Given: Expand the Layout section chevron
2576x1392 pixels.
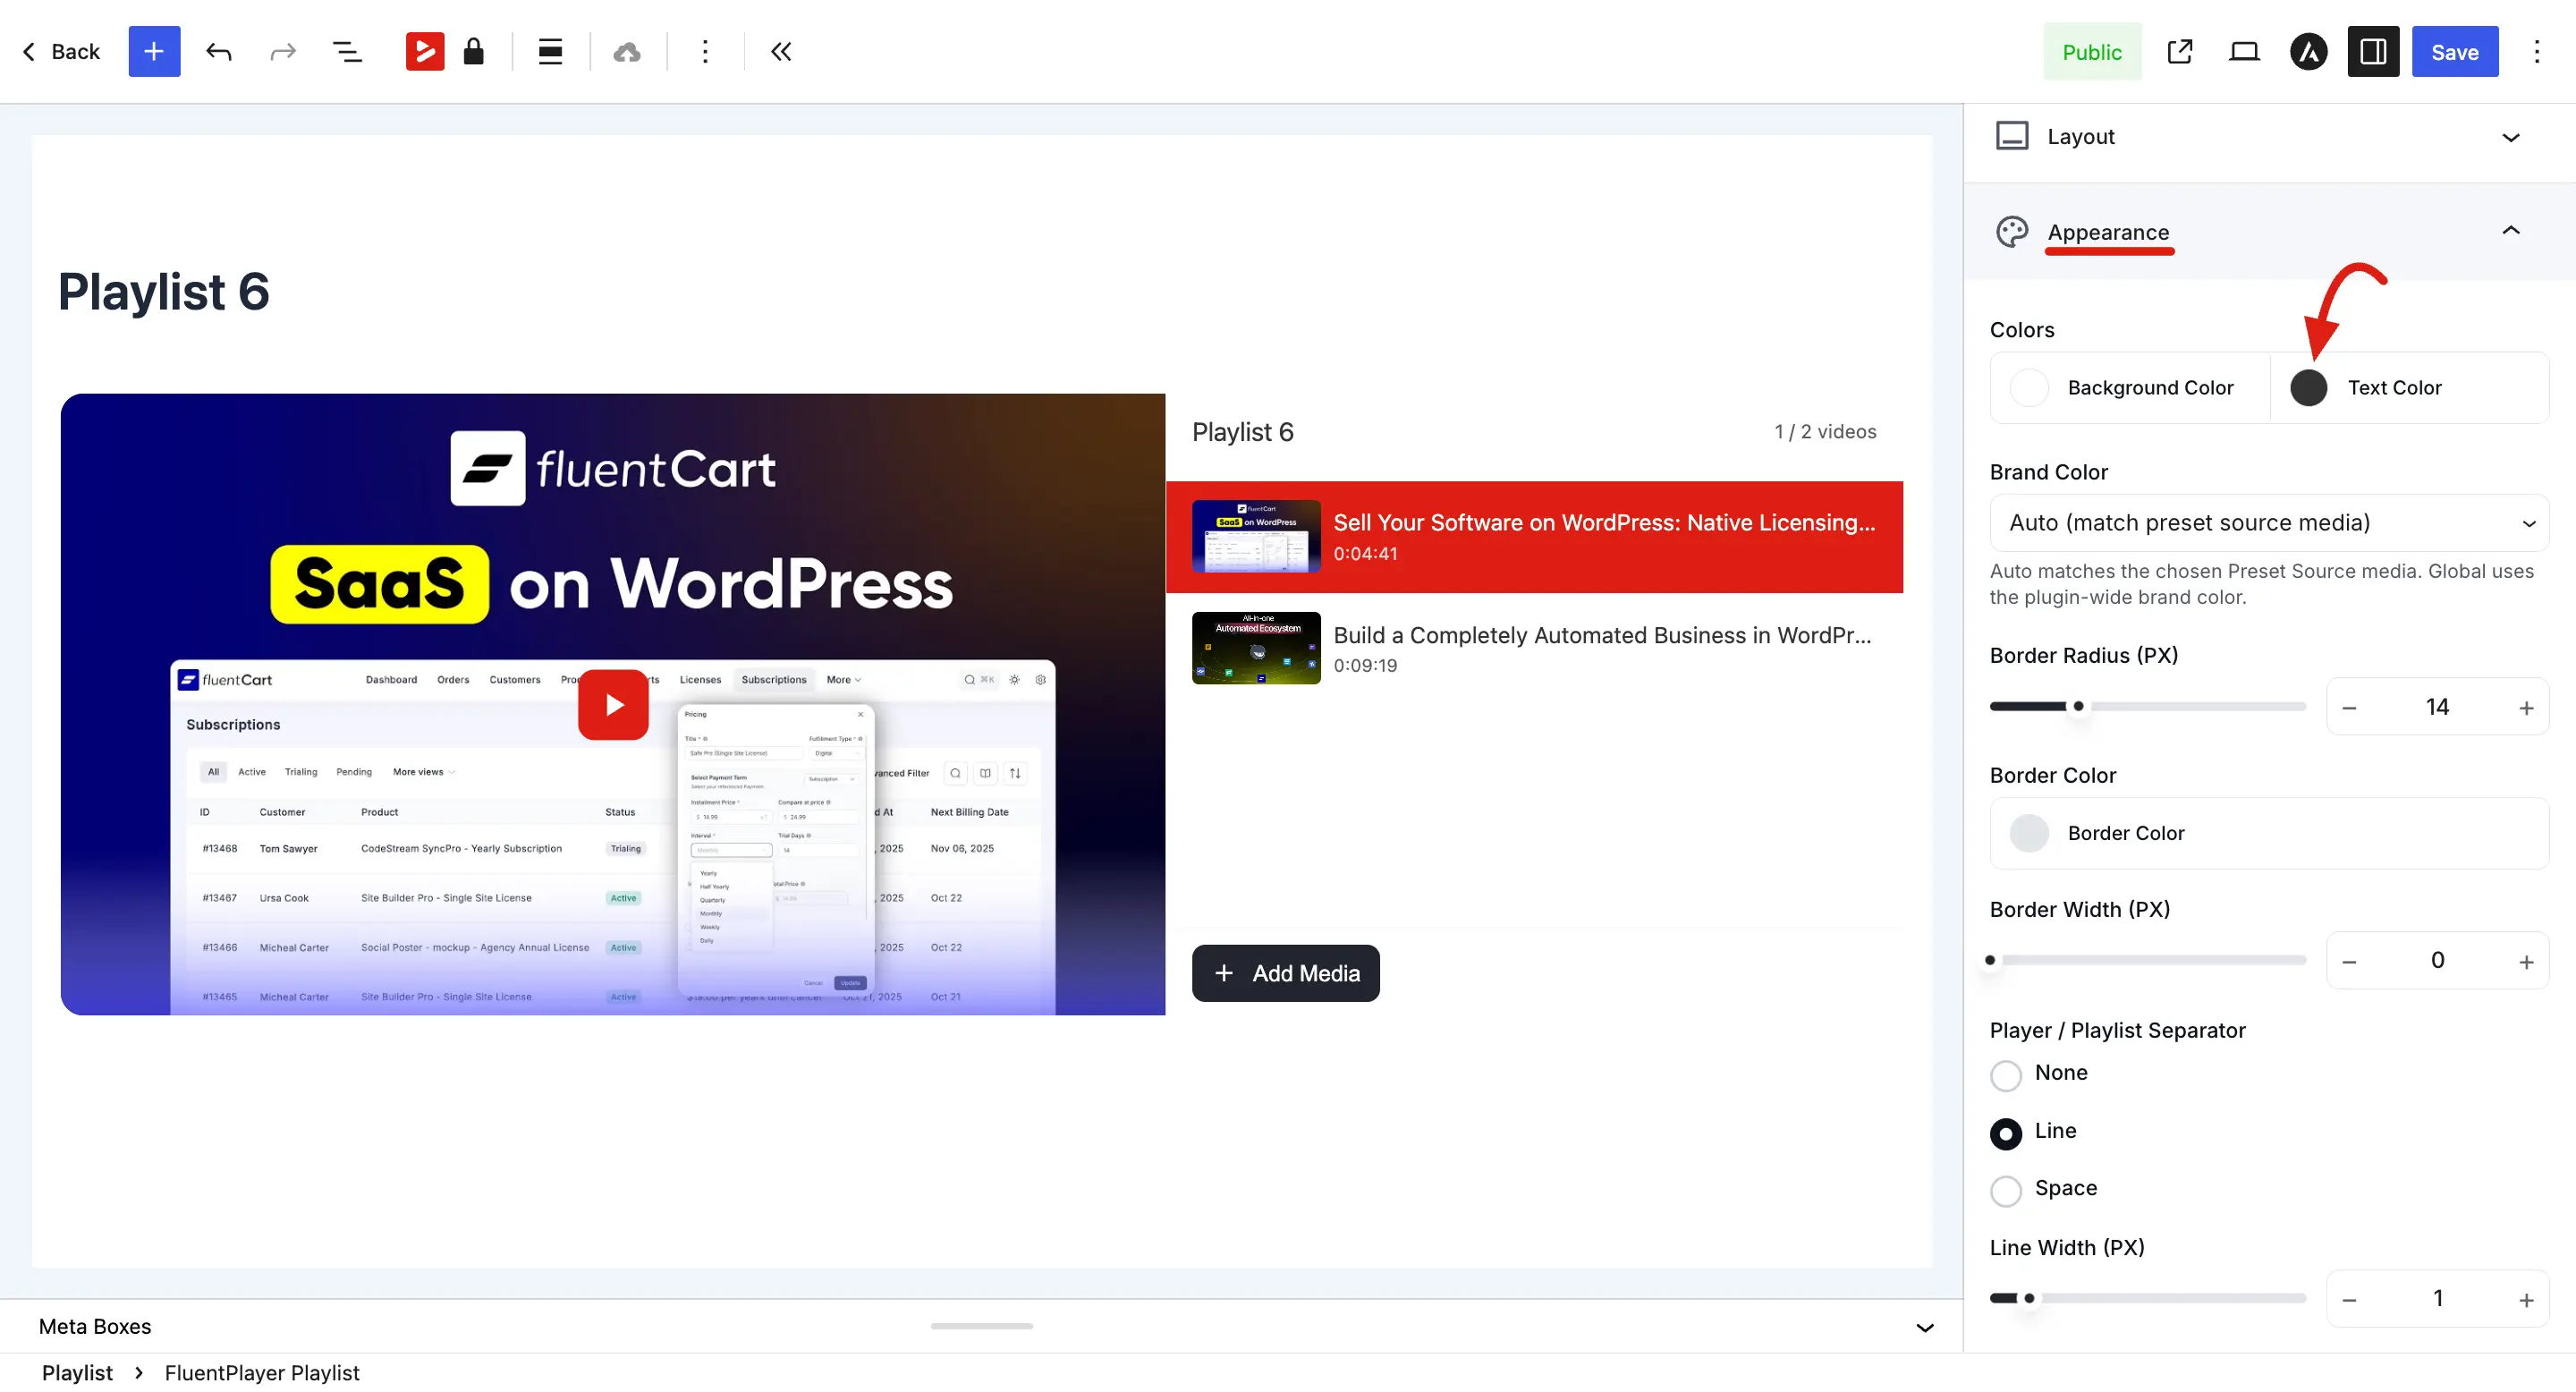Looking at the screenshot, I should click(2511, 137).
